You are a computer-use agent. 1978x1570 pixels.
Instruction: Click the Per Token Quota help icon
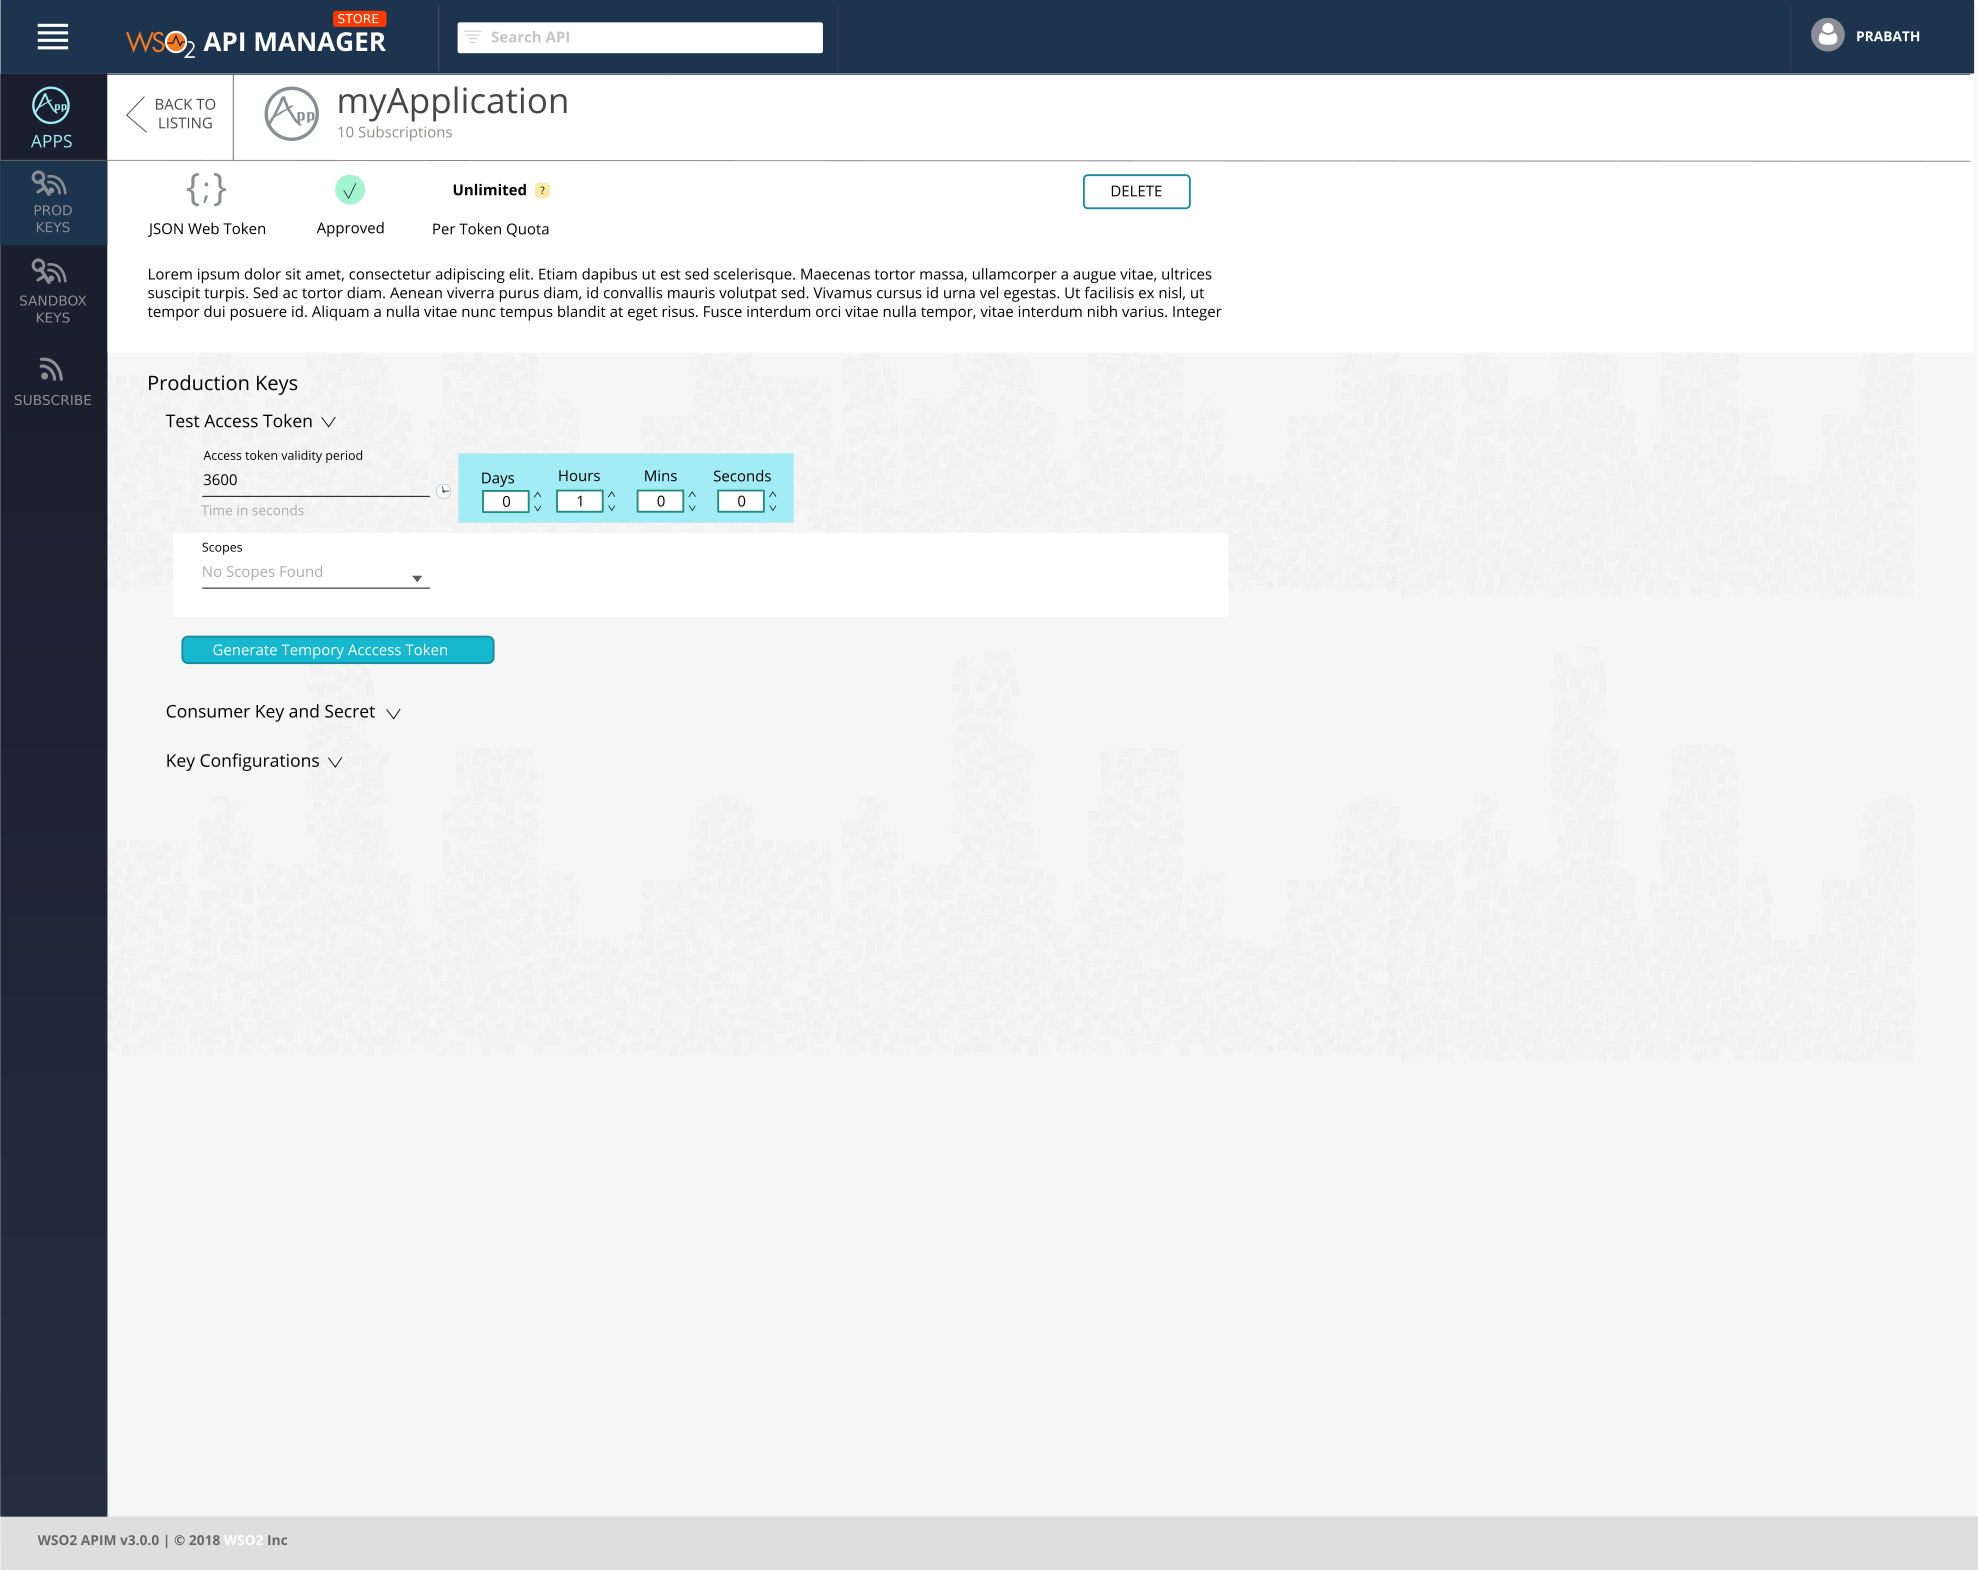click(x=543, y=190)
